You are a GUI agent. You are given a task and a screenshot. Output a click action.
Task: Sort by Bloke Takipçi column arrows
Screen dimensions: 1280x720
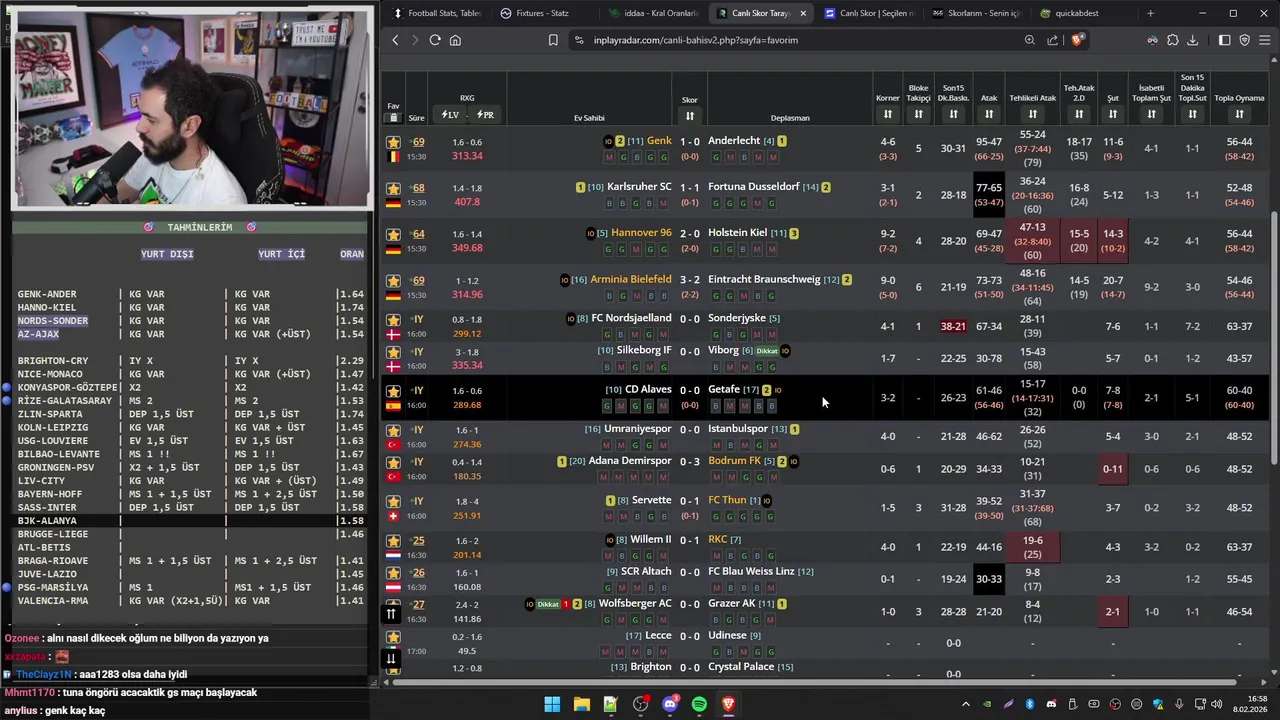pos(918,114)
